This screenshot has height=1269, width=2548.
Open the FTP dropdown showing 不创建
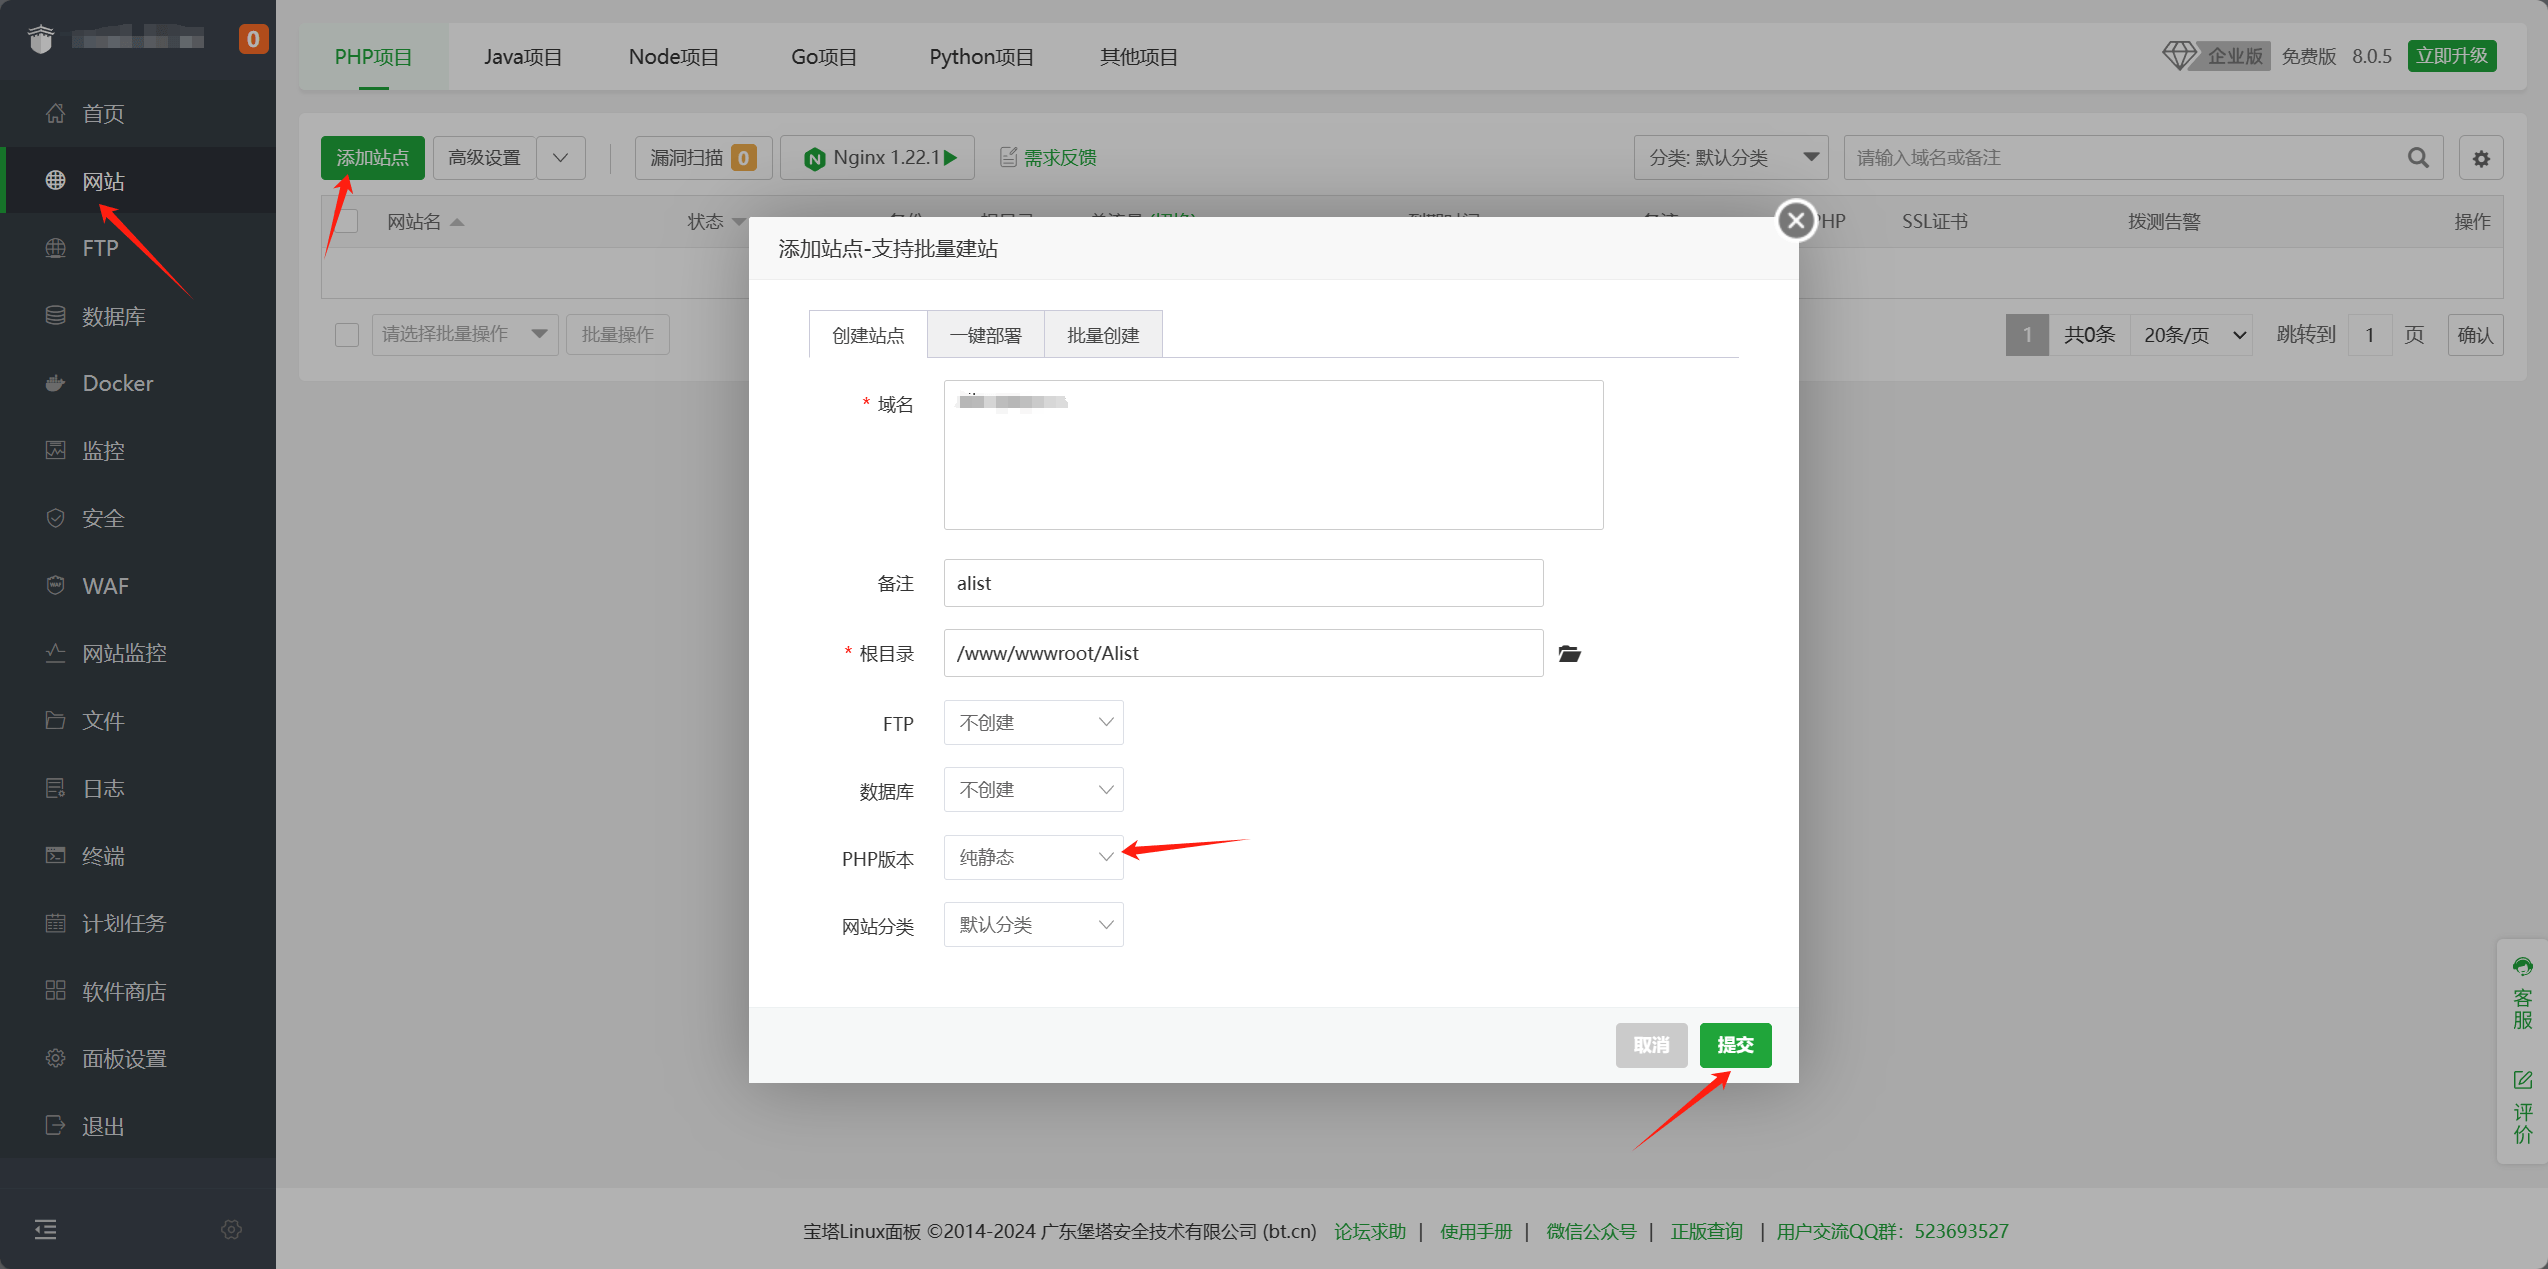pos(1033,723)
